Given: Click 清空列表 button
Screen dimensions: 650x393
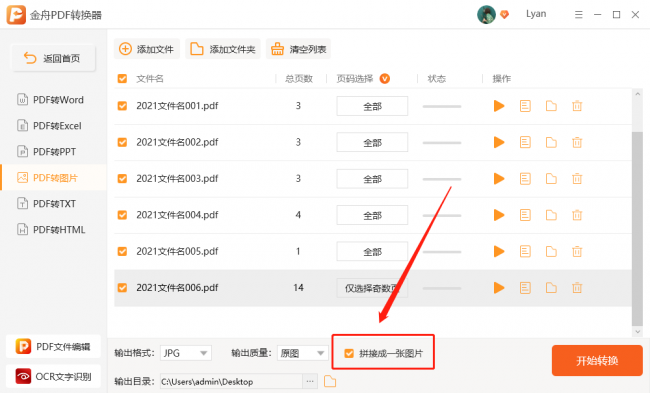Looking at the screenshot, I should (298, 49).
